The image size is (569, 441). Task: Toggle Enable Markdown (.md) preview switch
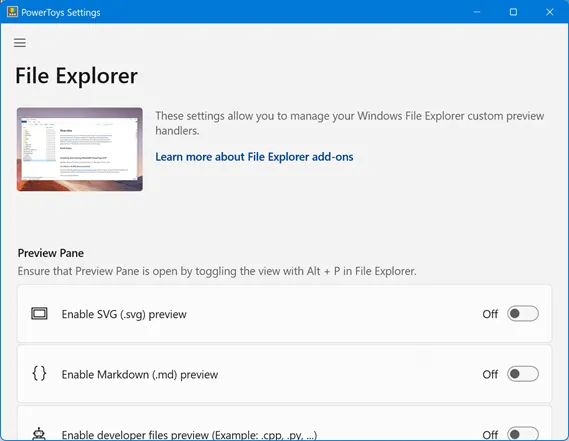pos(523,374)
